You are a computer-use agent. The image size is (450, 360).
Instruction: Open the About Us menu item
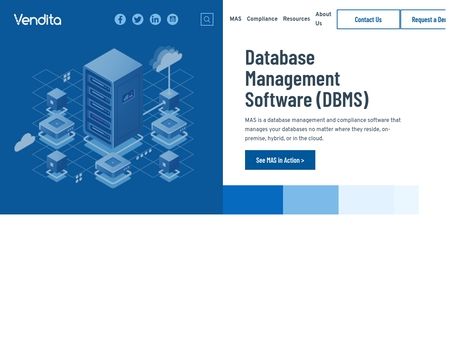click(323, 19)
